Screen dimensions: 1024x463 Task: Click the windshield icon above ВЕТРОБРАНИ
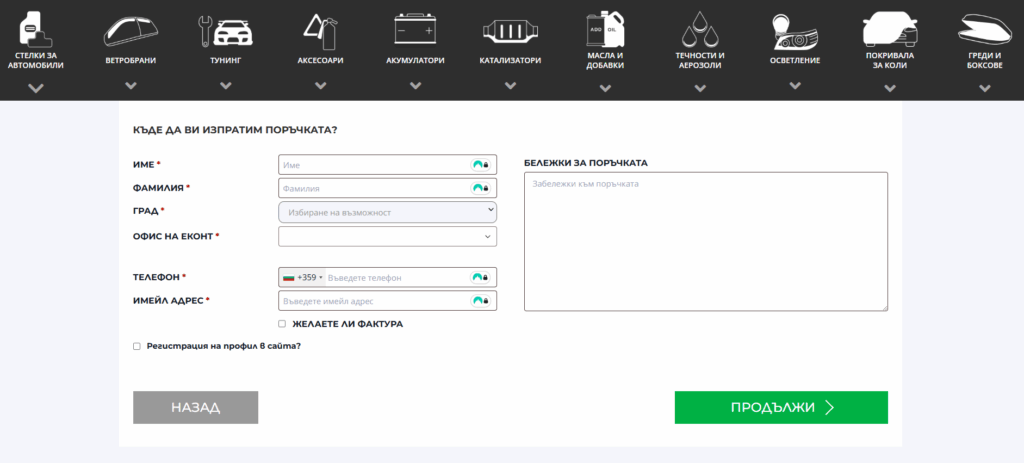click(x=130, y=30)
